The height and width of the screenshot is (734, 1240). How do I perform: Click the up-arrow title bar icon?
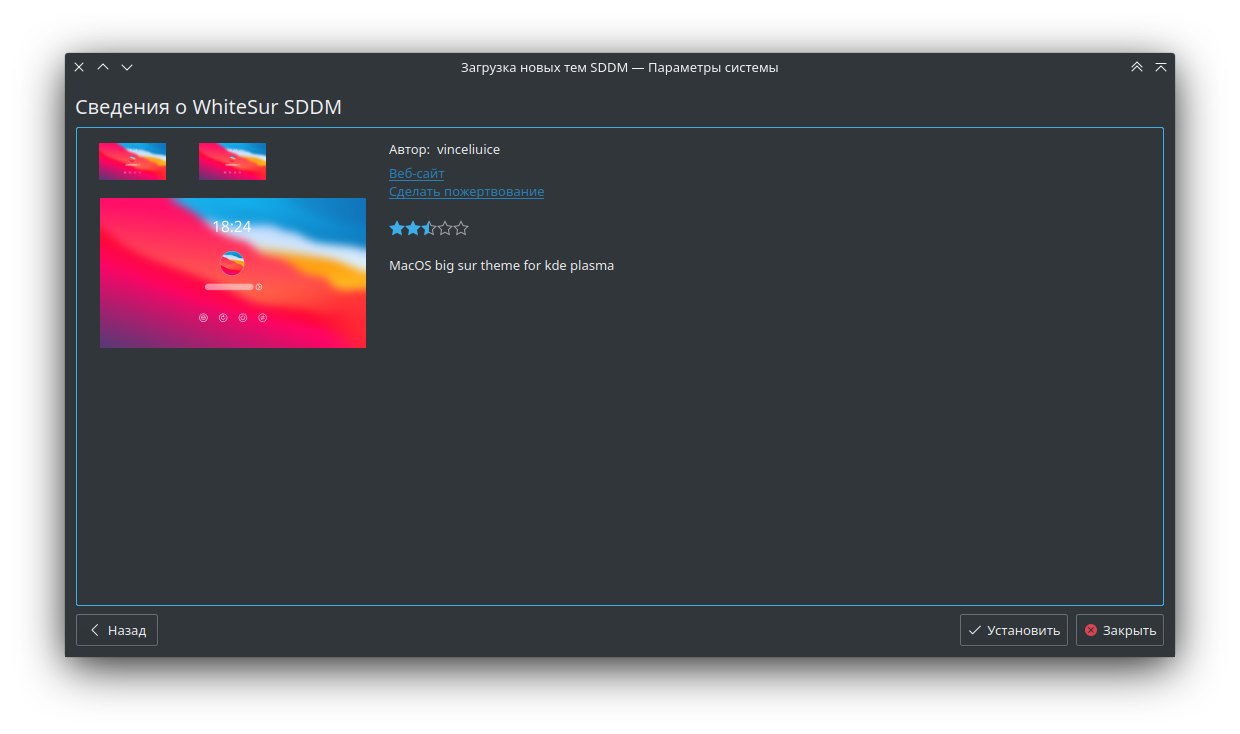pyautogui.click(x=103, y=67)
